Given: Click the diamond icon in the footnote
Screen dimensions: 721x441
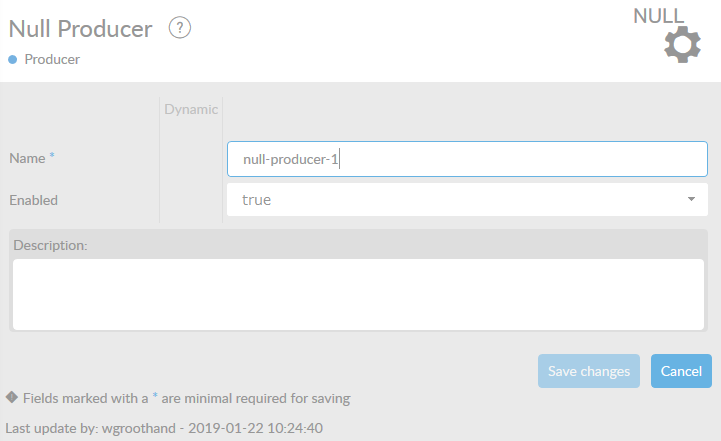Looking at the screenshot, I should pyautogui.click(x=11, y=397).
